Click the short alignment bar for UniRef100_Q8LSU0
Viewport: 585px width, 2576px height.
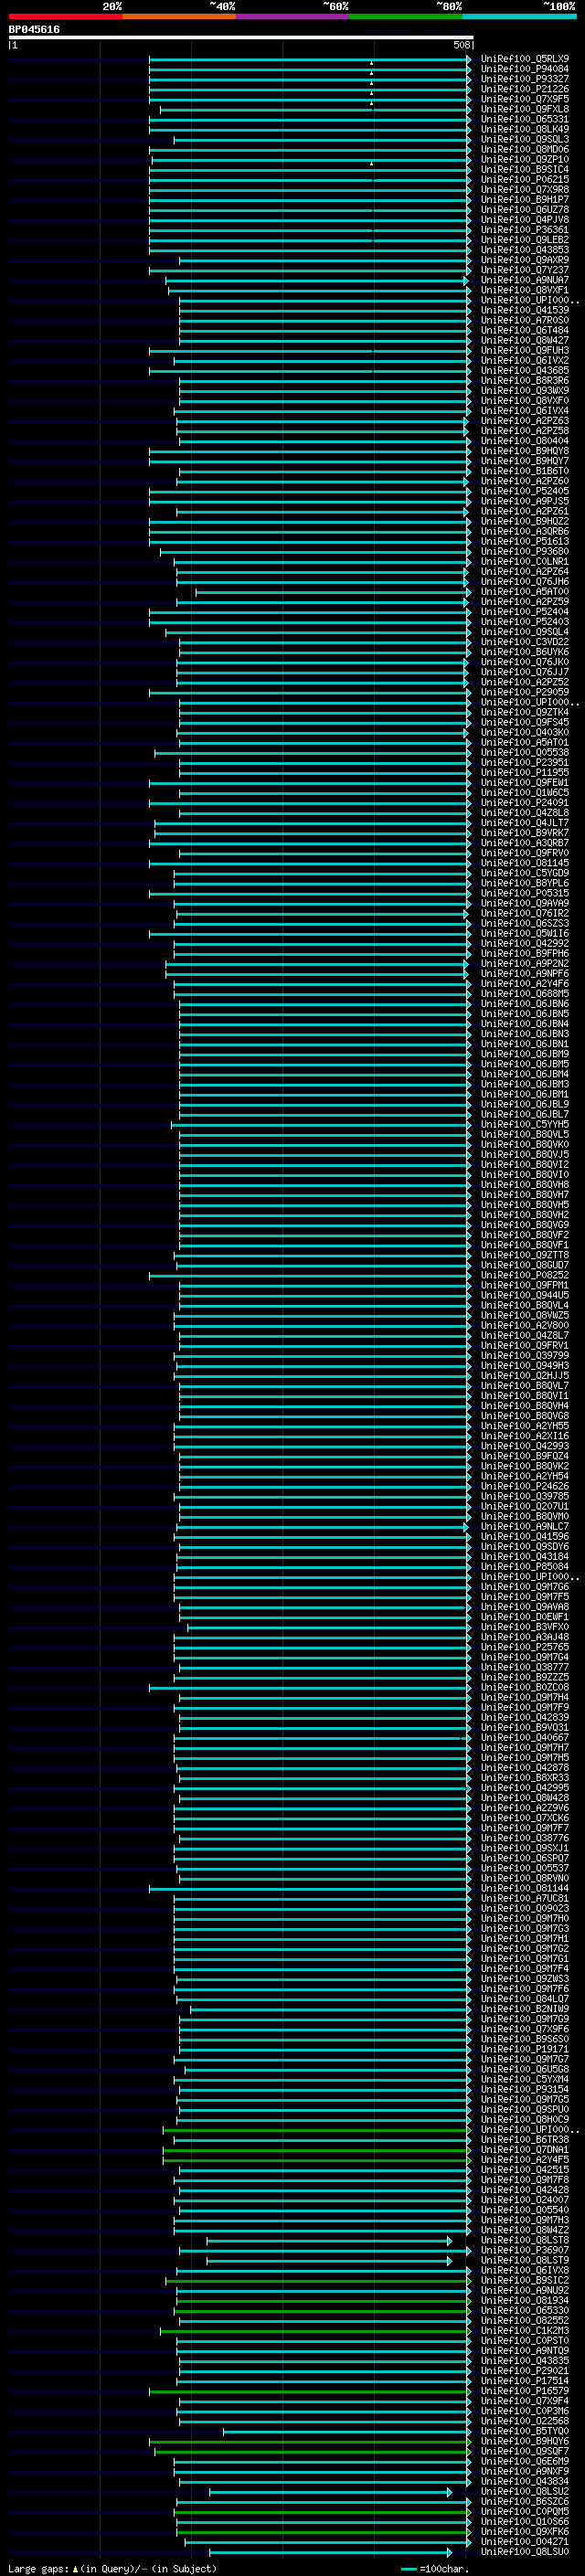(330, 2551)
